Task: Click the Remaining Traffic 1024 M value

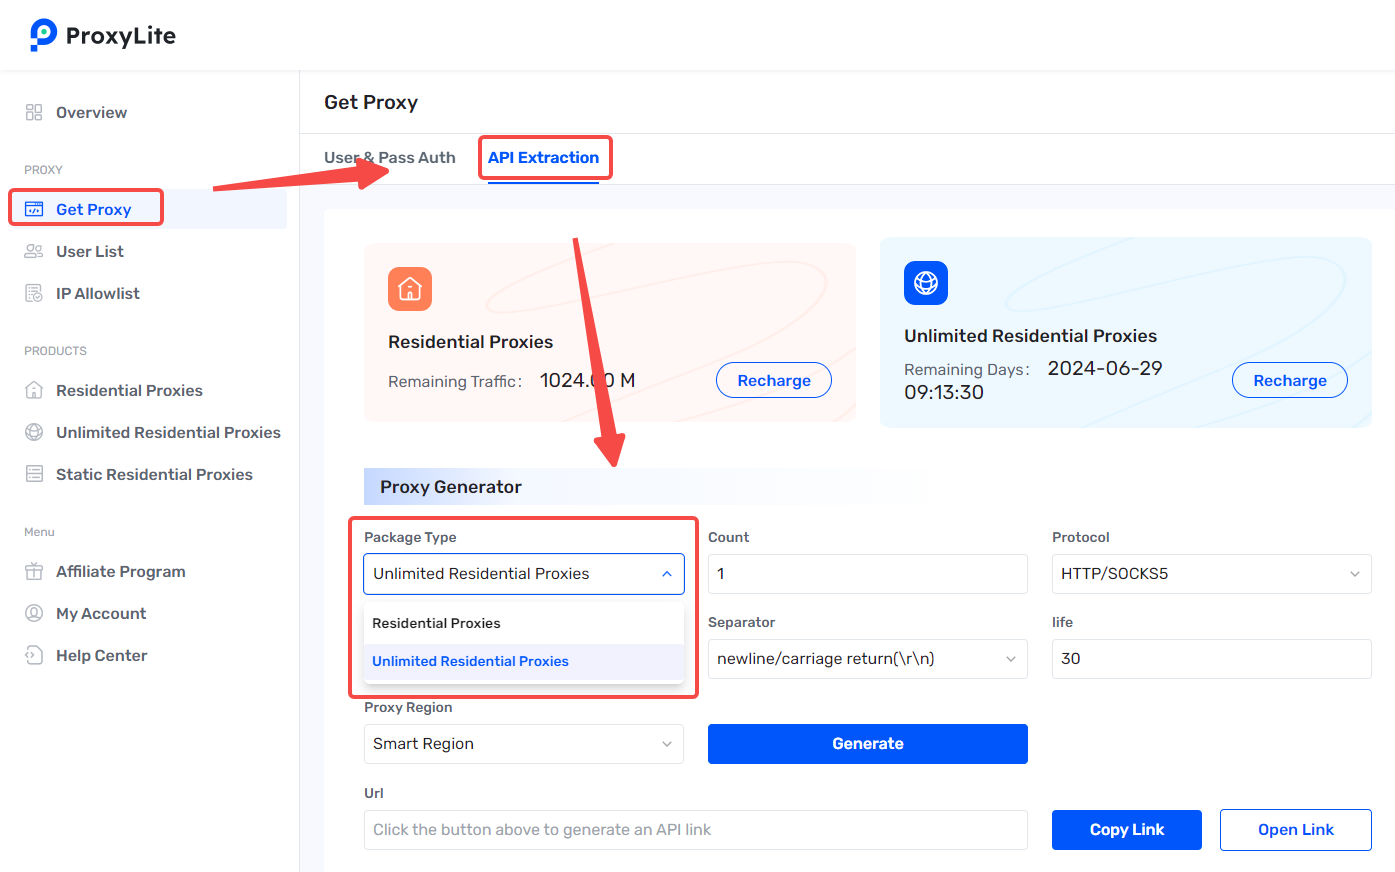Action: click(x=588, y=380)
